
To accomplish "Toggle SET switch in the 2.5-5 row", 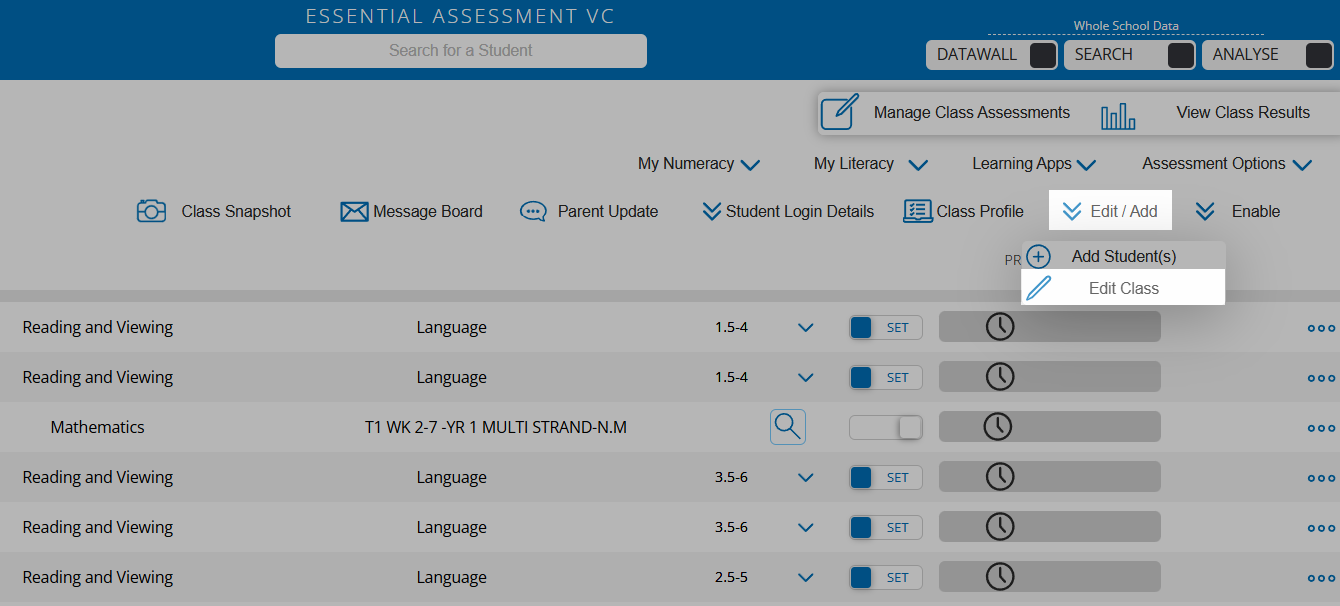I will point(886,577).
